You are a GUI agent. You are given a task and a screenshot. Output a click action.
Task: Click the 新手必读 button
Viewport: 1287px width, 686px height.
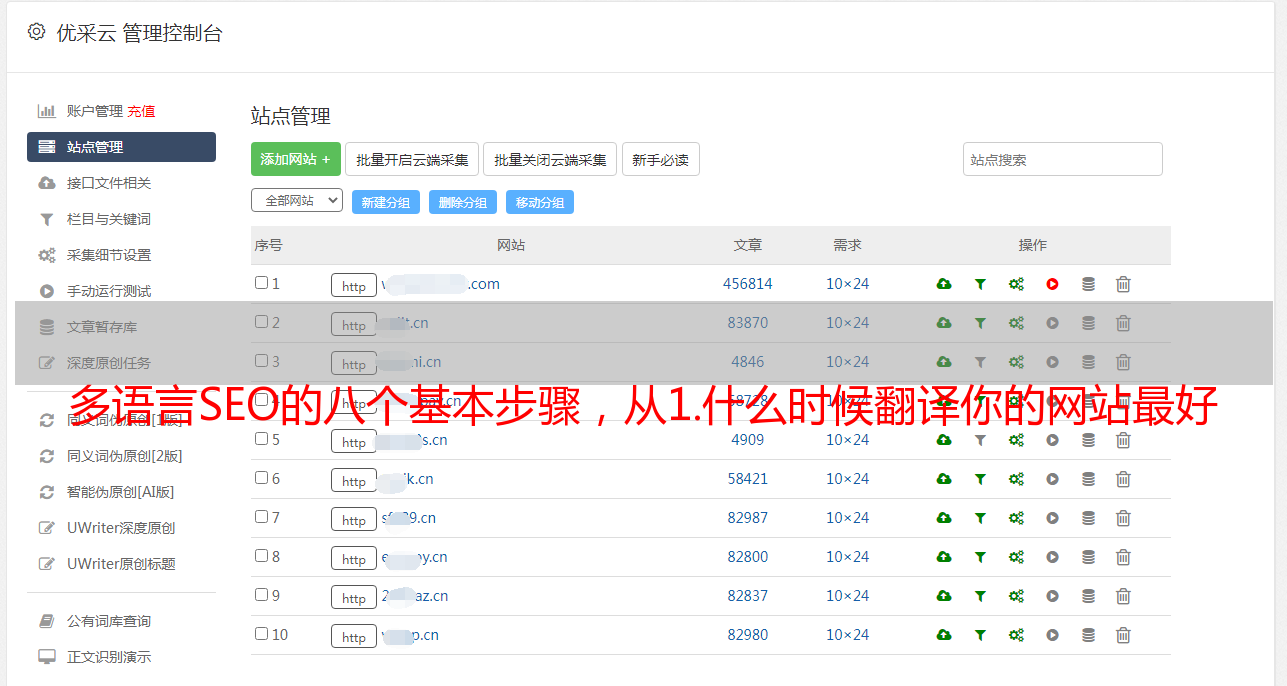click(660, 159)
